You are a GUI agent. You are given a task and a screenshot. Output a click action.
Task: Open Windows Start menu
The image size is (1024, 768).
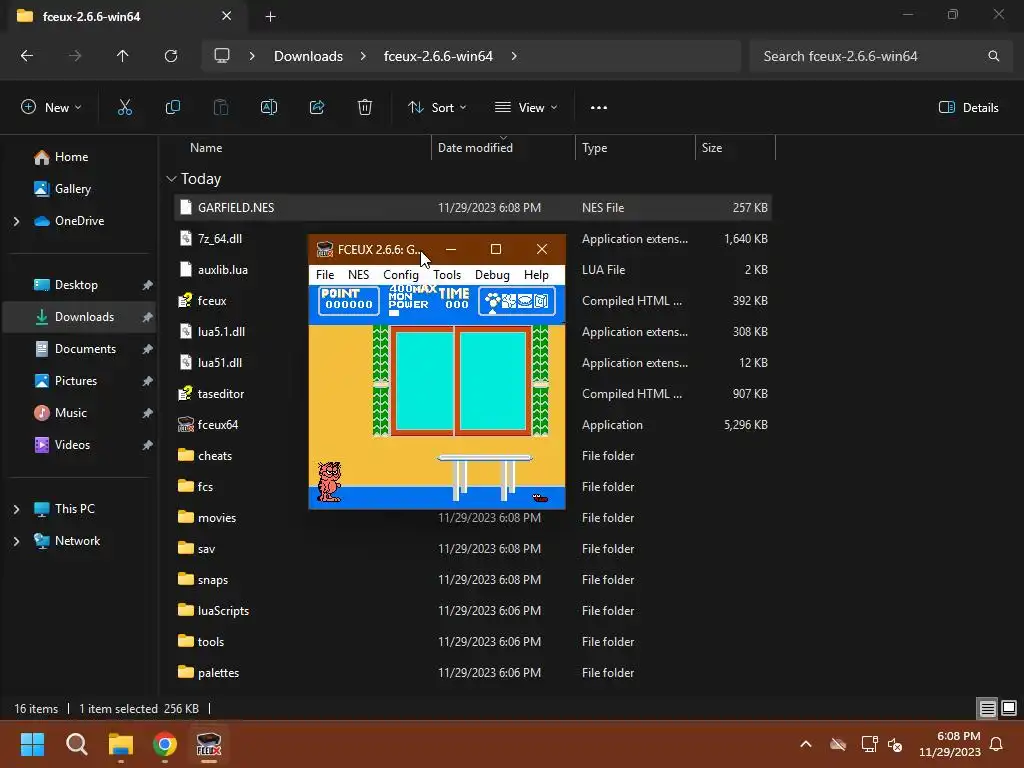pos(32,744)
